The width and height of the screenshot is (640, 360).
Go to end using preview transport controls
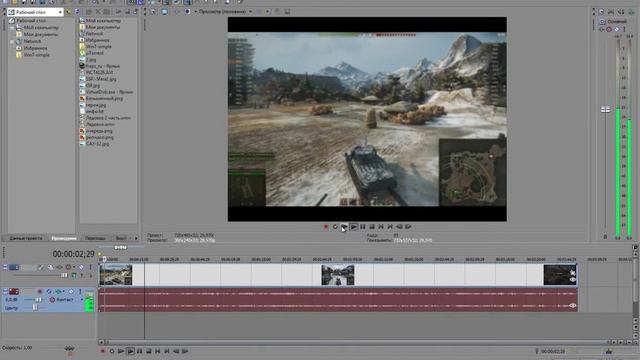point(390,227)
